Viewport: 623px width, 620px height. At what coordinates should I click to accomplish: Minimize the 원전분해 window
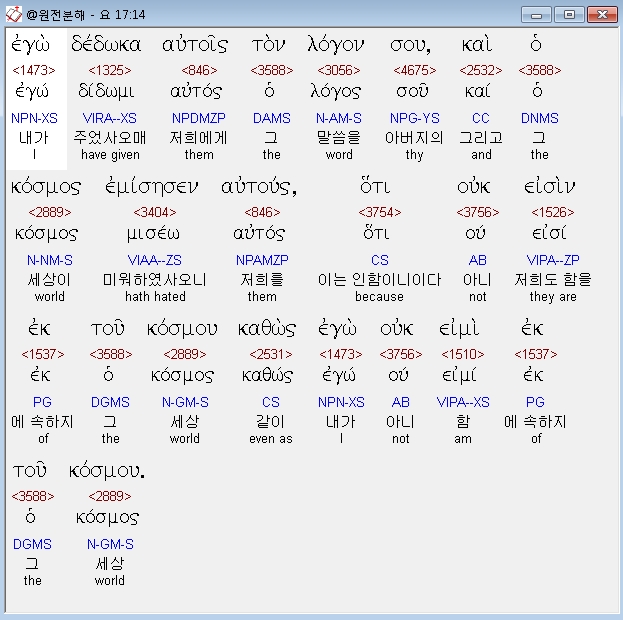(536, 15)
